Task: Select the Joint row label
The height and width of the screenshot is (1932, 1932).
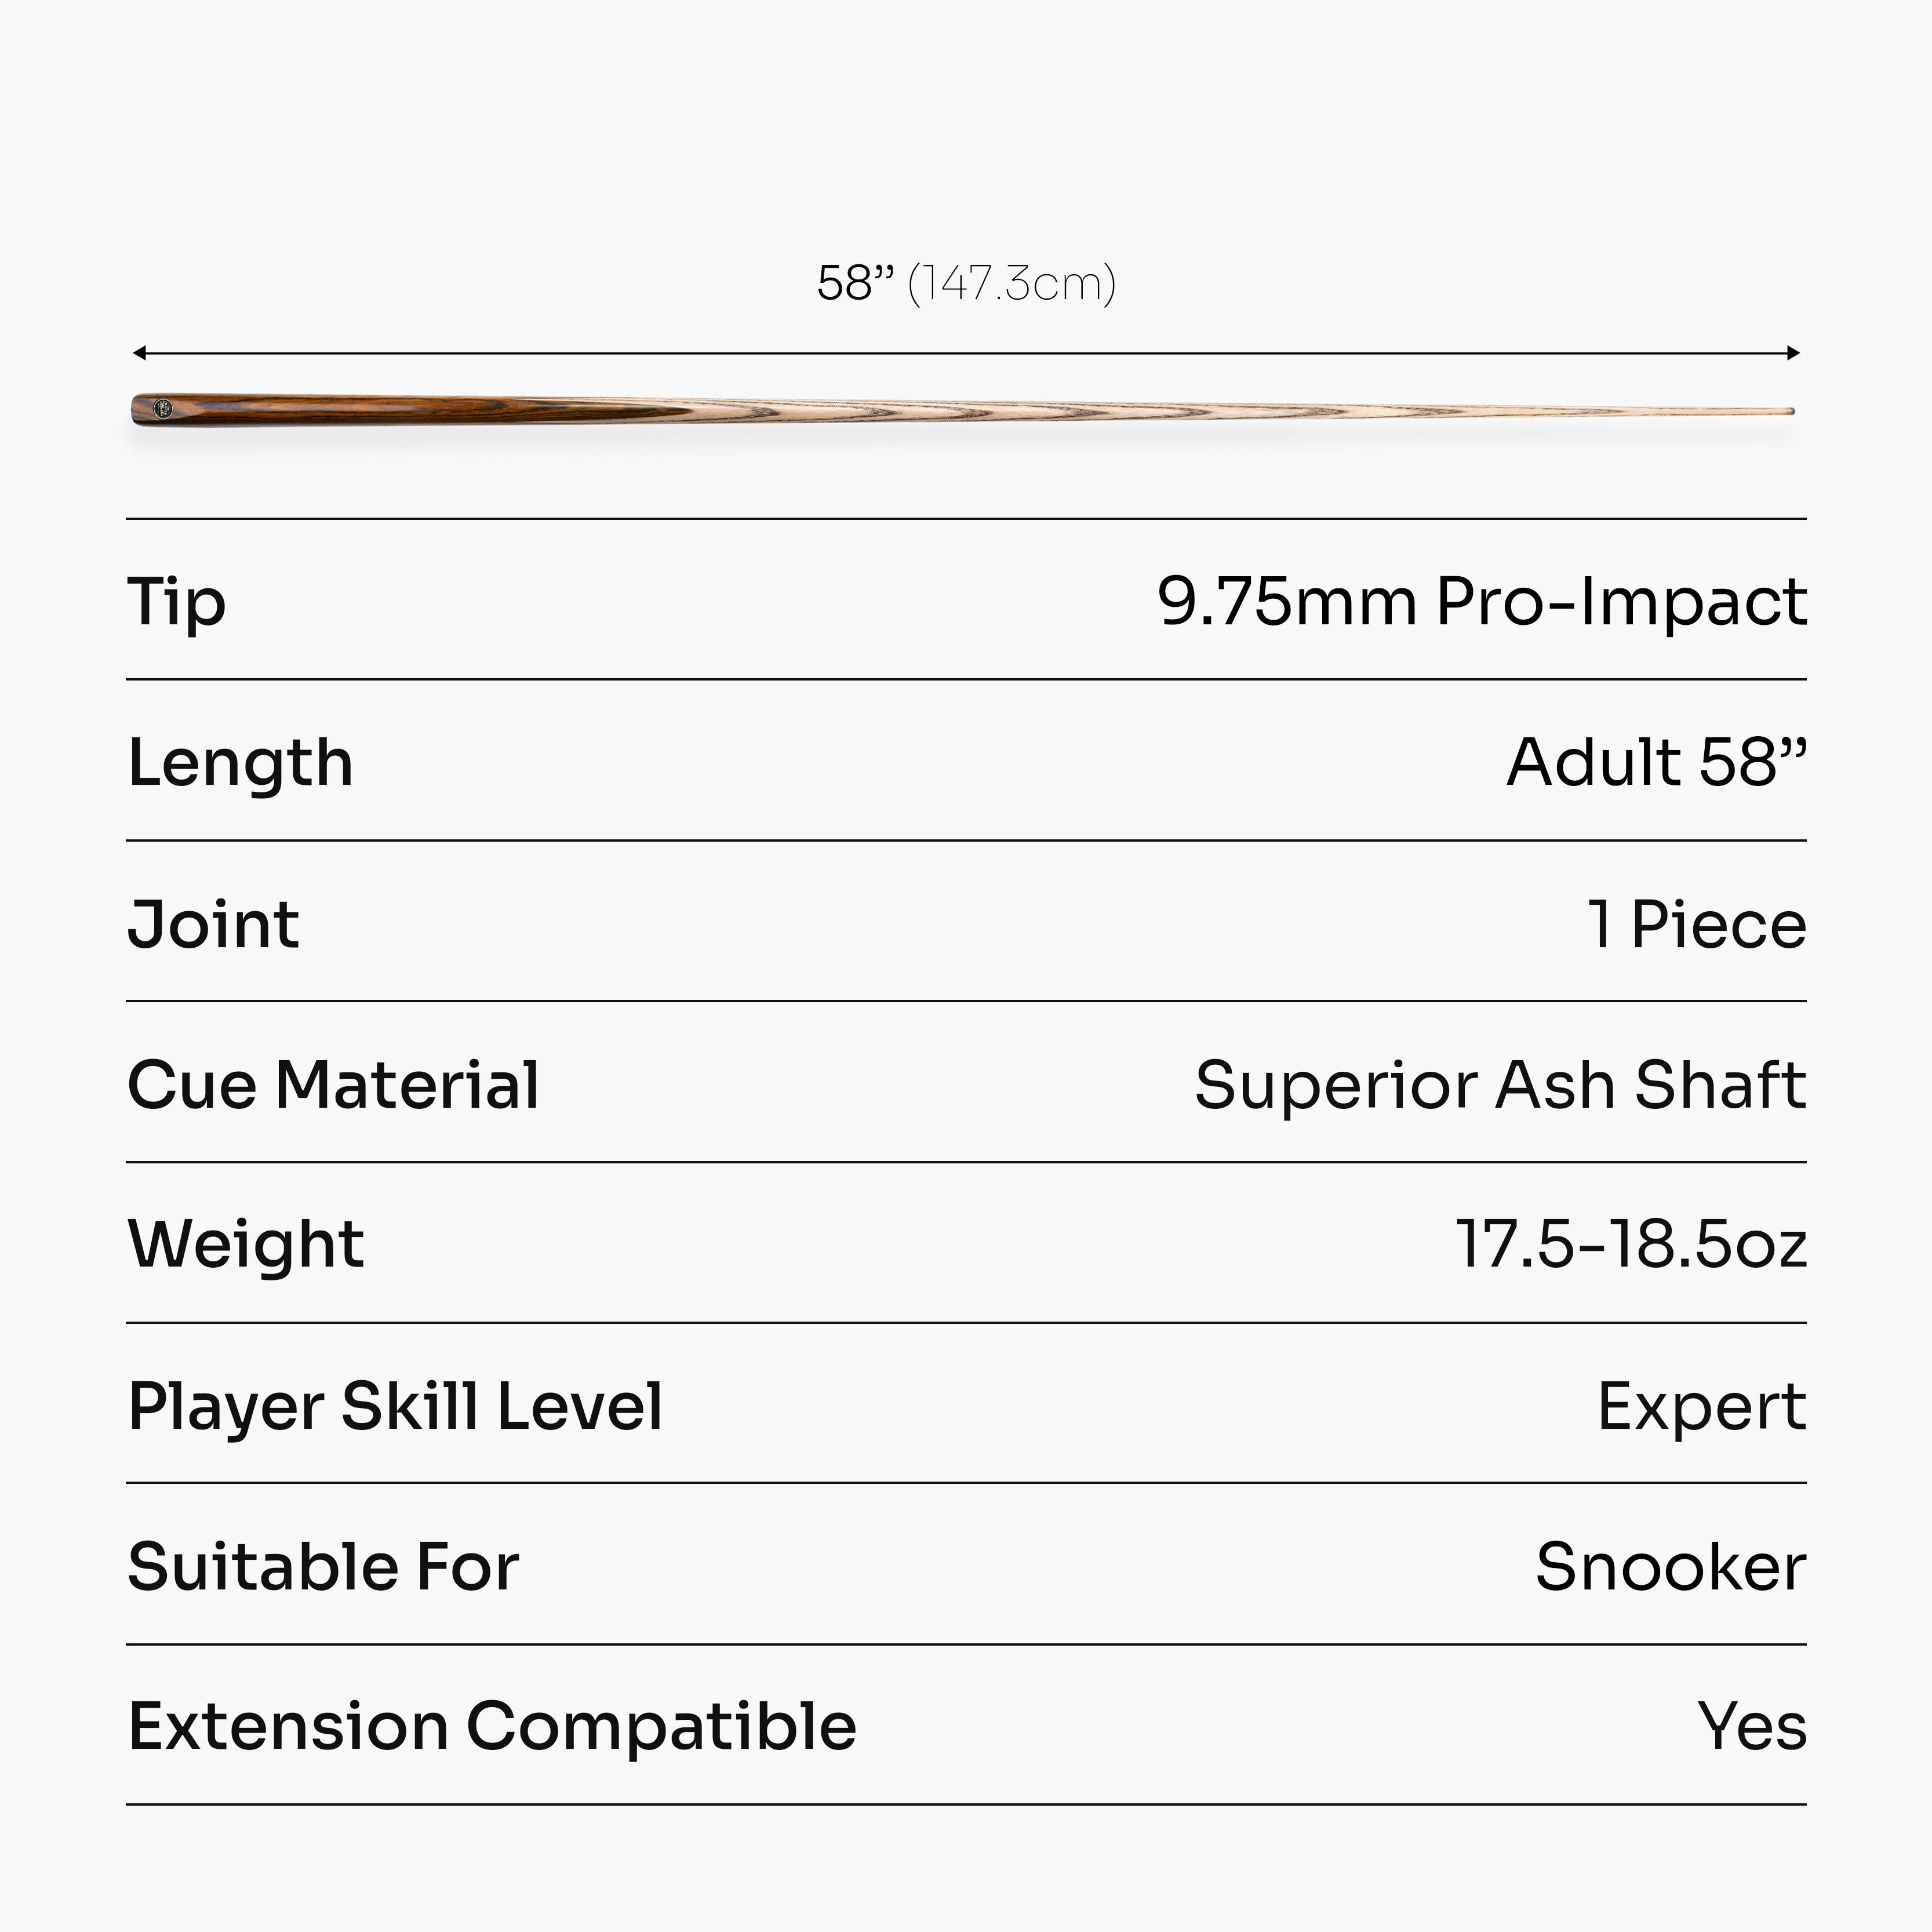Action: (213, 925)
